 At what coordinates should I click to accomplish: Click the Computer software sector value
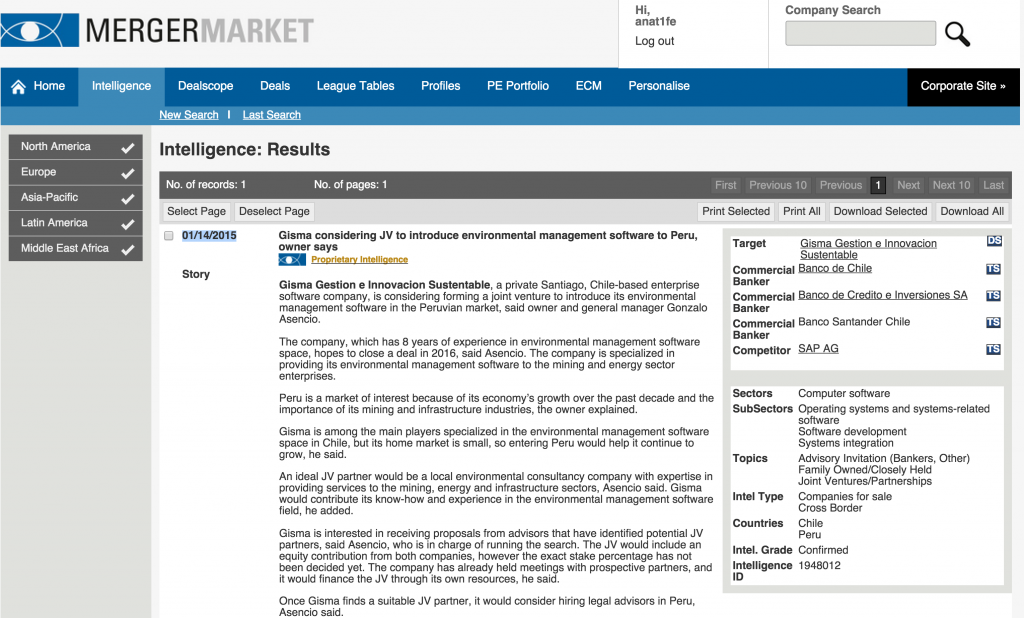click(x=844, y=394)
